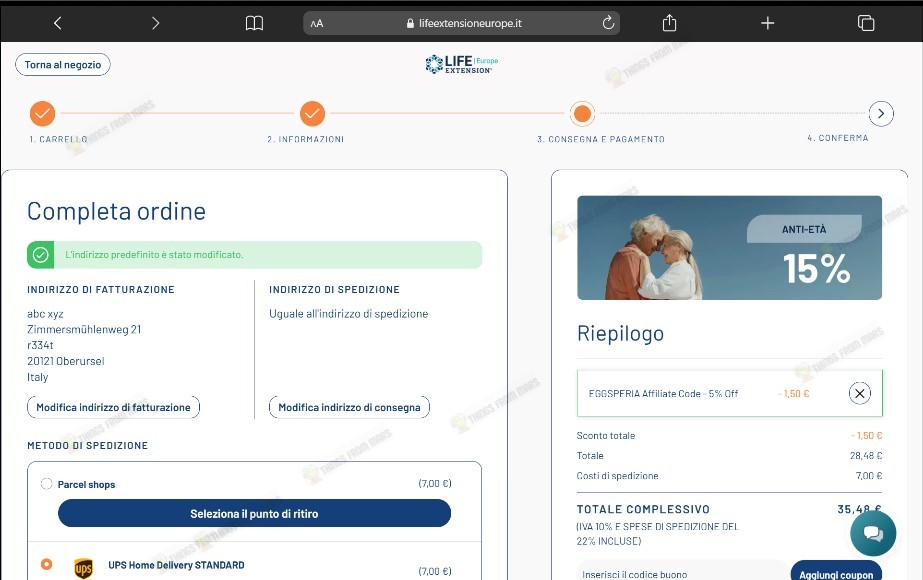Reload the page with the refresh icon
Screen dimensions: 923x580
[x=609, y=23]
